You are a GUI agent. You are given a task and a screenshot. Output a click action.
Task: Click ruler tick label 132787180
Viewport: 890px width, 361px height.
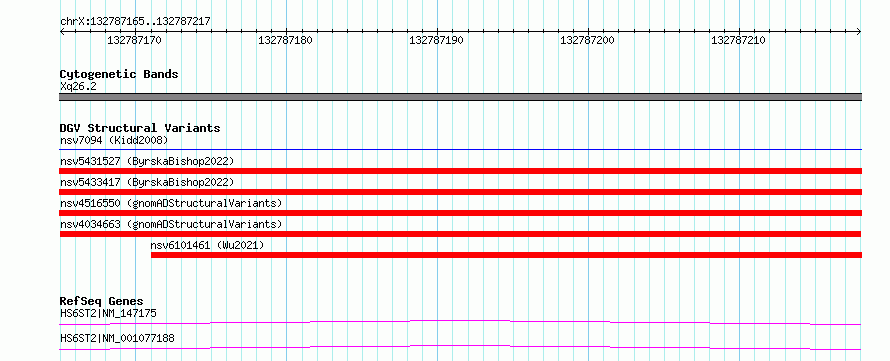point(285,40)
